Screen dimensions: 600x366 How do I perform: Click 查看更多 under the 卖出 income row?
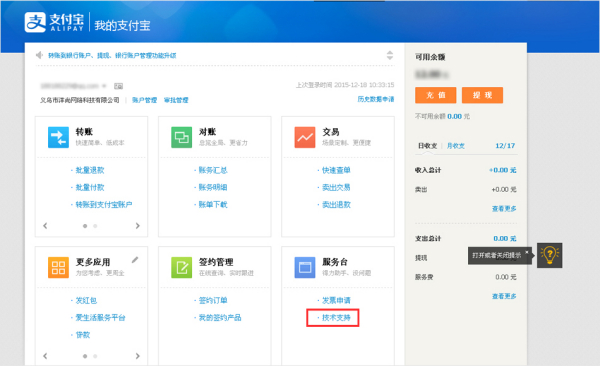pyautogui.click(x=504, y=209)
